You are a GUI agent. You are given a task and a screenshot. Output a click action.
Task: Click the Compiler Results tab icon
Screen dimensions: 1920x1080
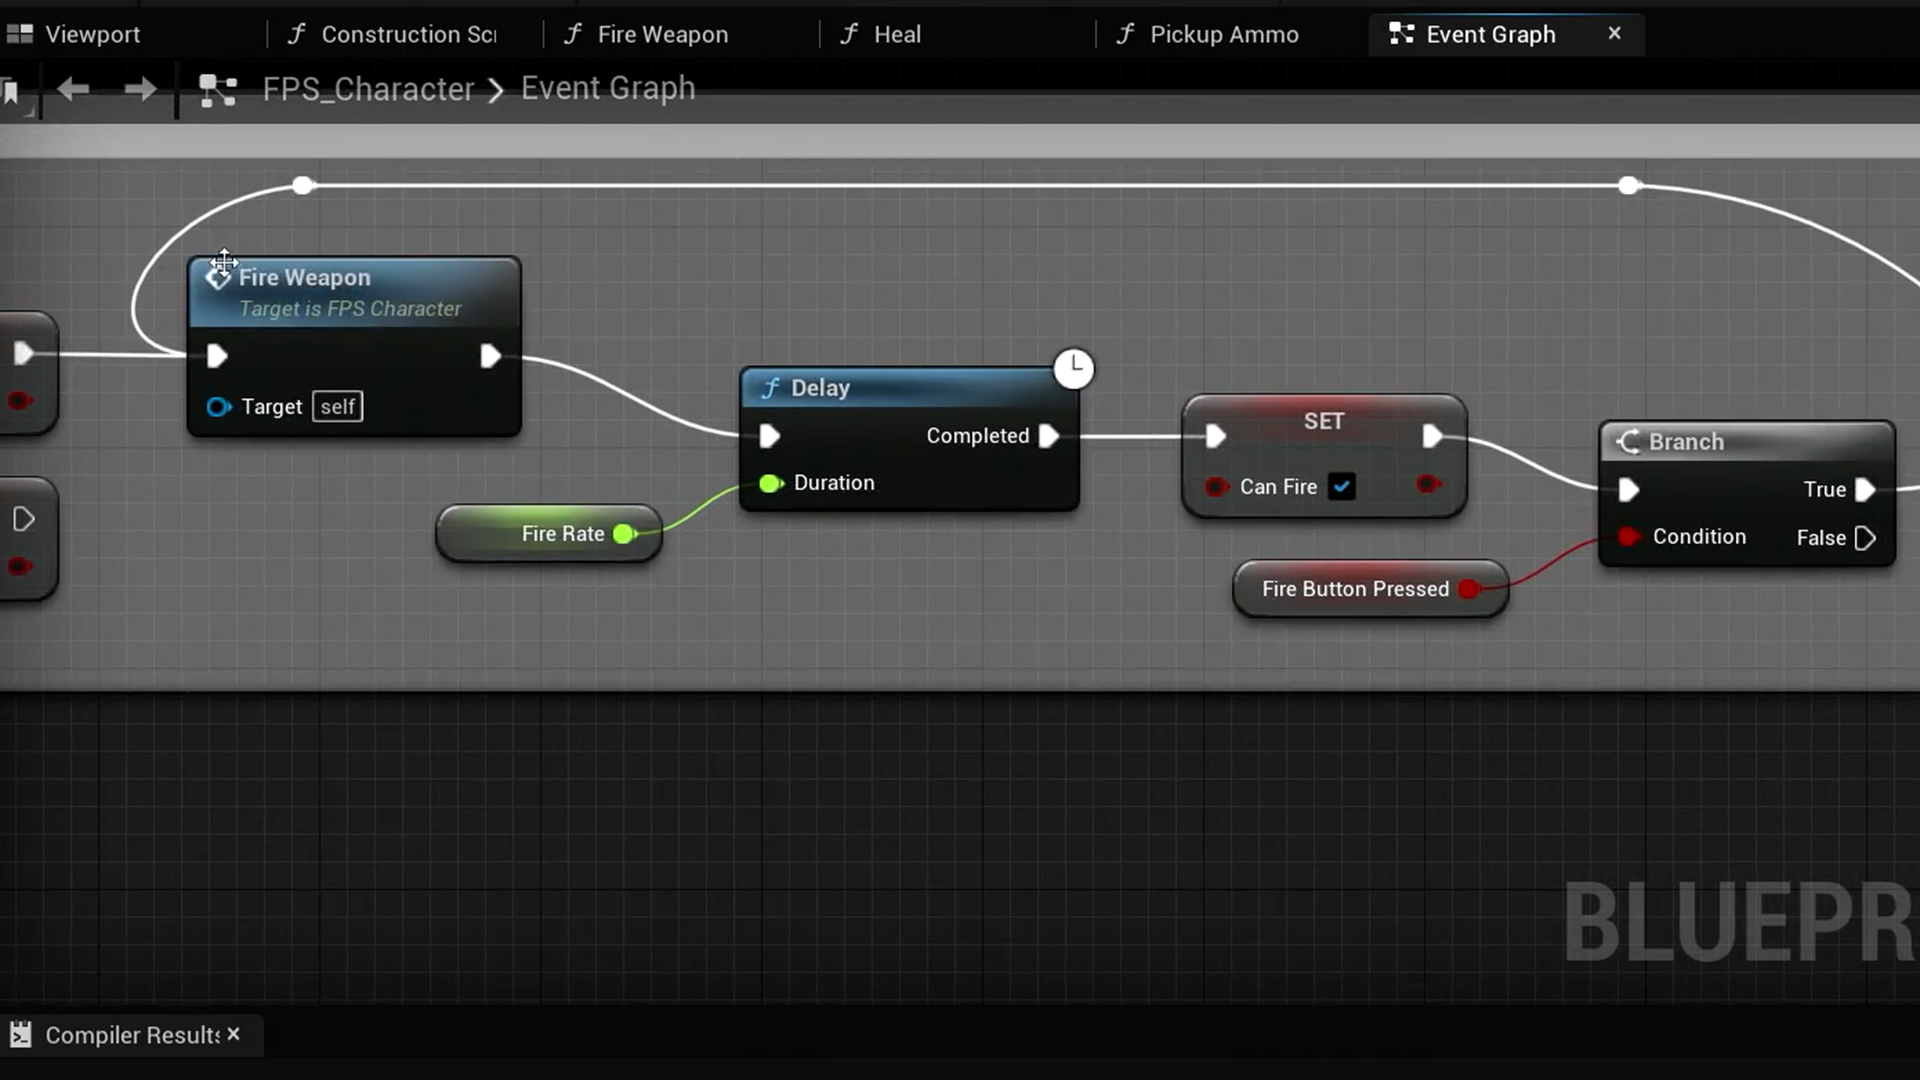(20, 1035)
